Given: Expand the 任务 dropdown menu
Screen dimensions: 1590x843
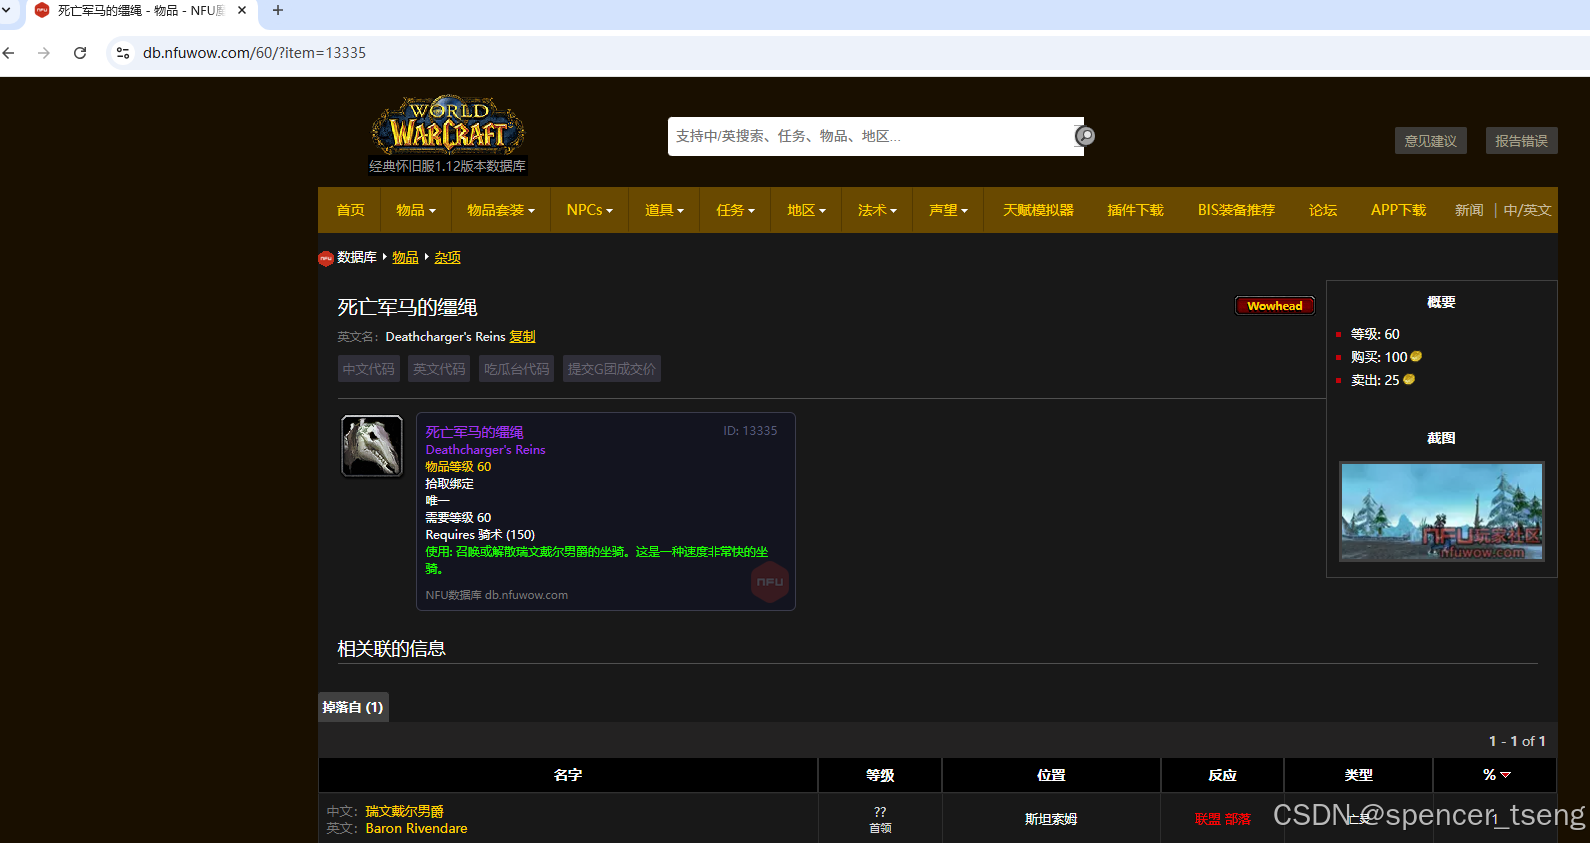Looking at the screenshot, I should 735,210.
